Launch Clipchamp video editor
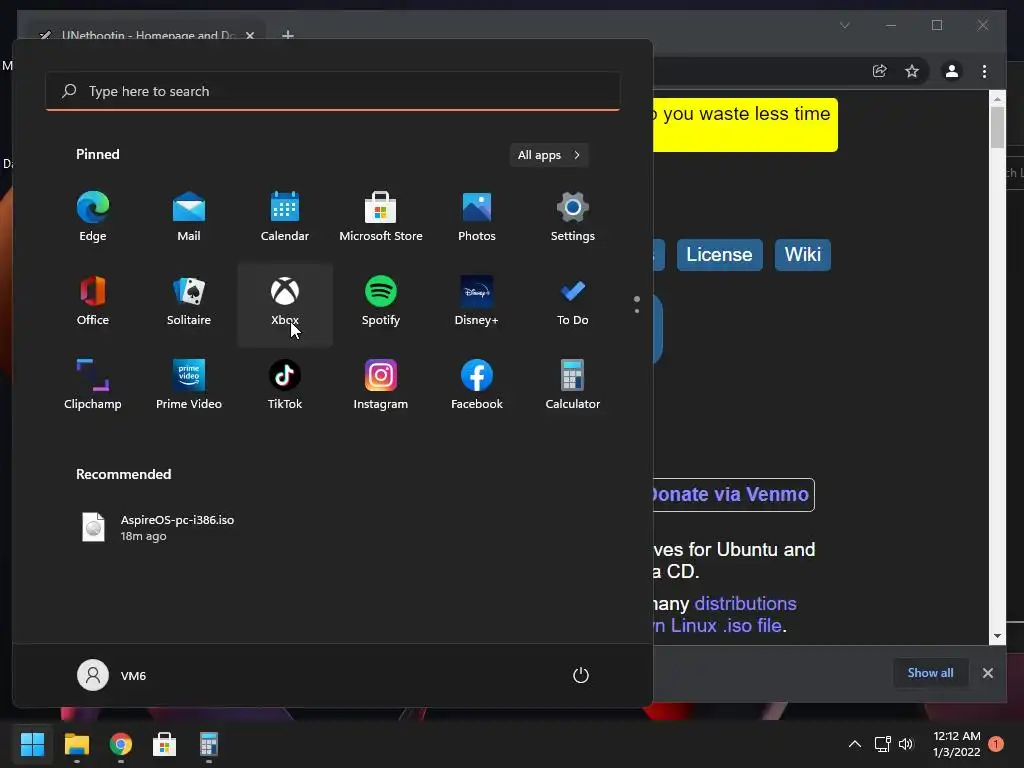Image resolution: width=1024 pixels, height=768 pixels. [x=93, y=385]
